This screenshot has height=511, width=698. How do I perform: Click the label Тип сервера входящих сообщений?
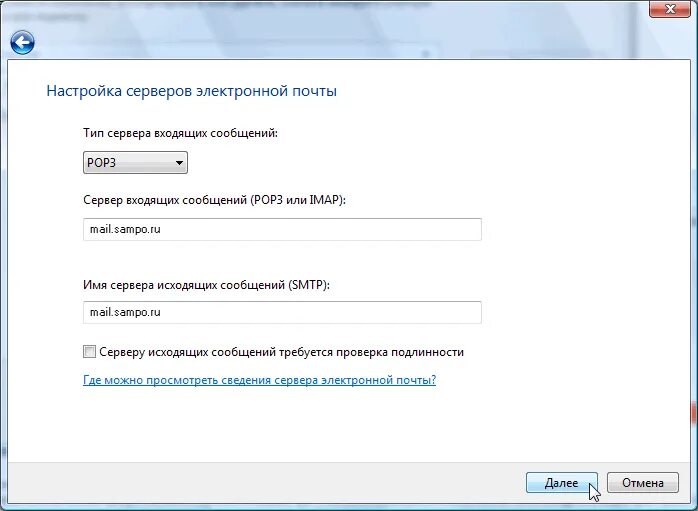coord(180,133)
